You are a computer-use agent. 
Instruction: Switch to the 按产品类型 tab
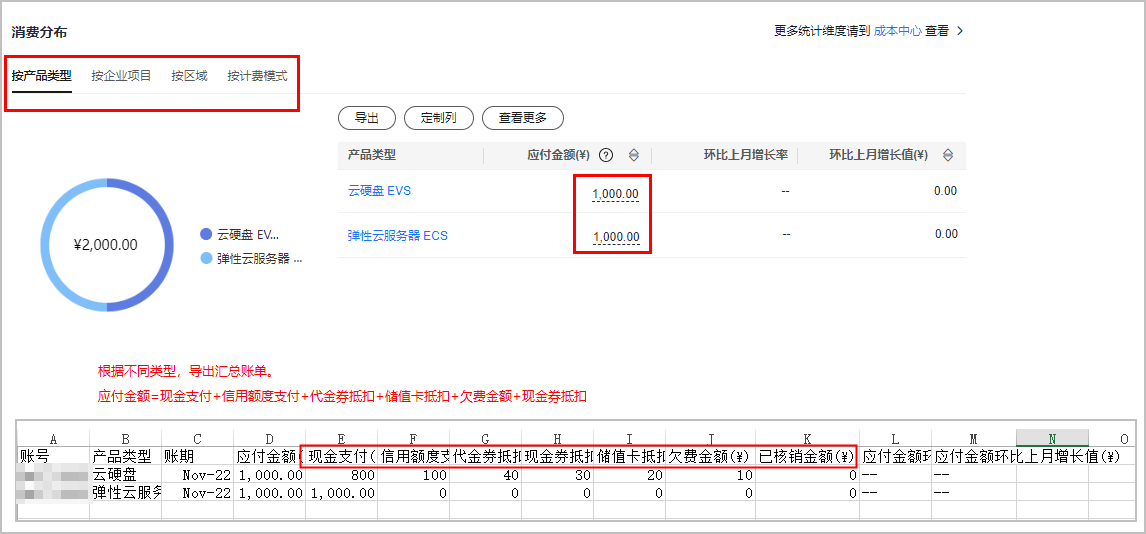pyautogui.click(x=42, y=76)
